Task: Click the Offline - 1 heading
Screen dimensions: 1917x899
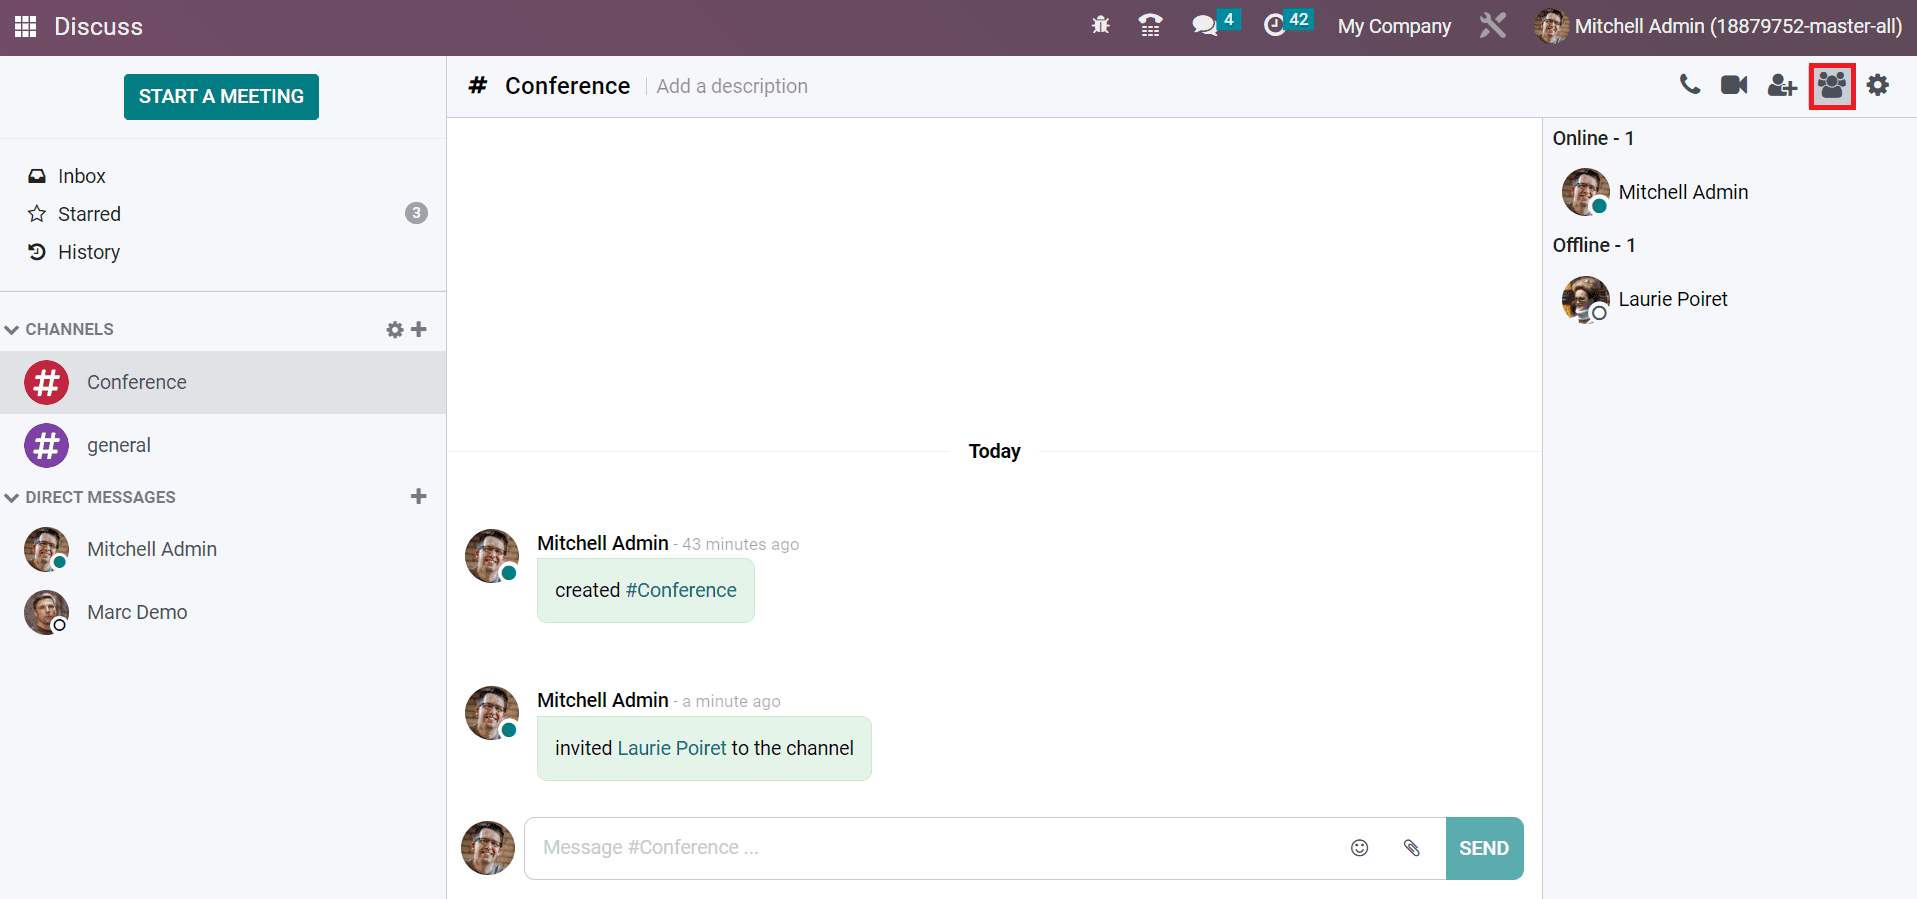Action: 1594,245
